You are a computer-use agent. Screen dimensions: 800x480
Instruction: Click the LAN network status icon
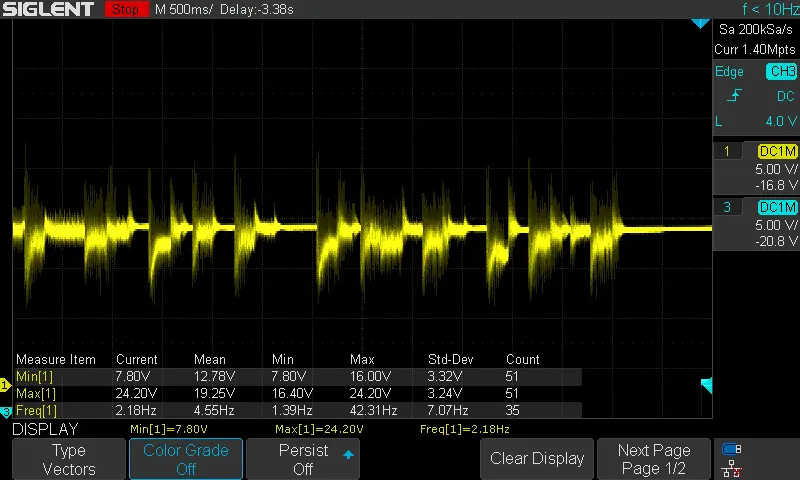pyautogui.click(x=732, y=467)
